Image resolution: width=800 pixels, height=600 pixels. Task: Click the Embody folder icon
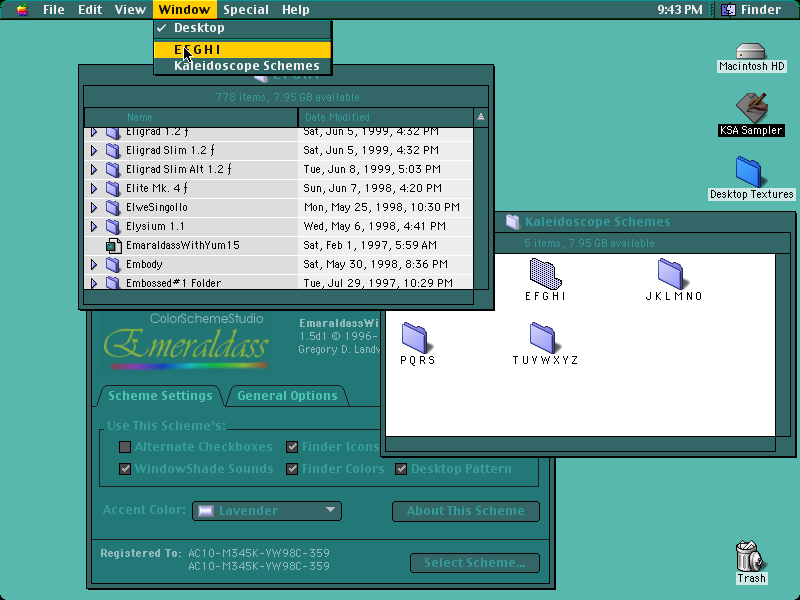pyautogui.click(x=113, y=264)
